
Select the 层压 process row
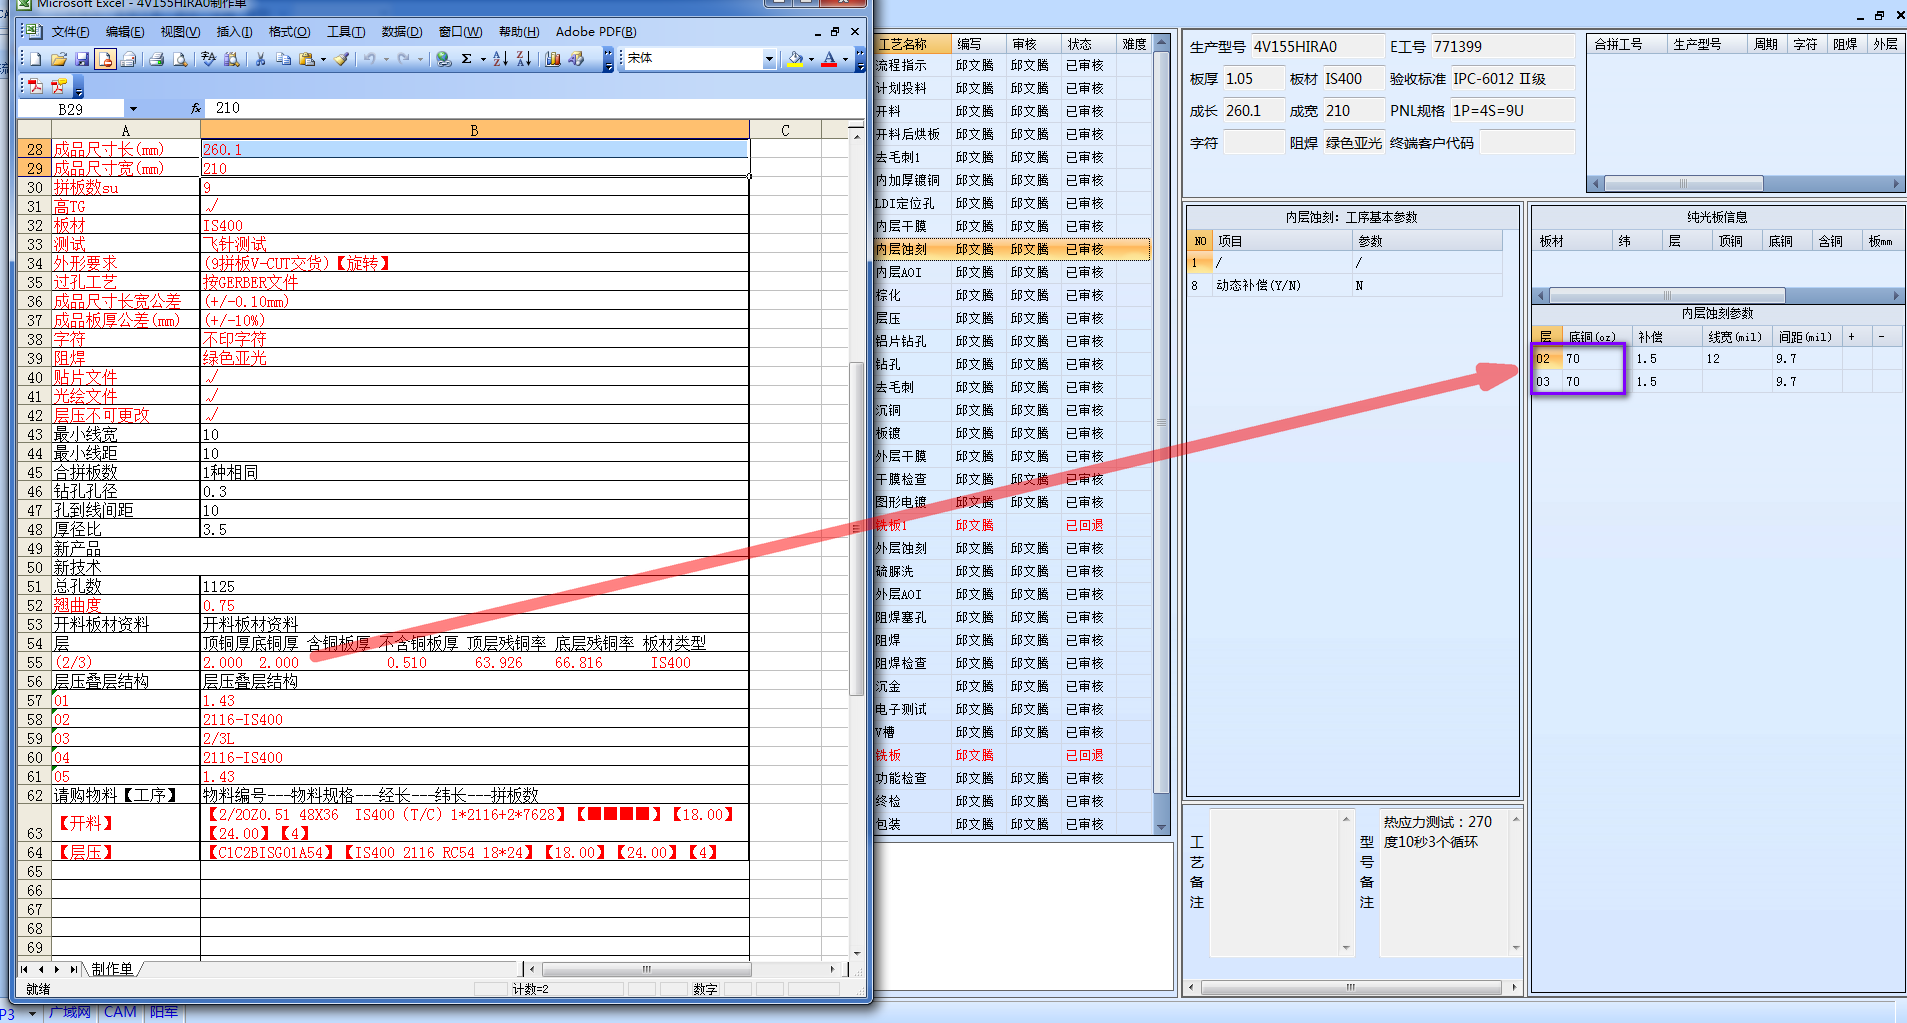tap(1012, 318)
